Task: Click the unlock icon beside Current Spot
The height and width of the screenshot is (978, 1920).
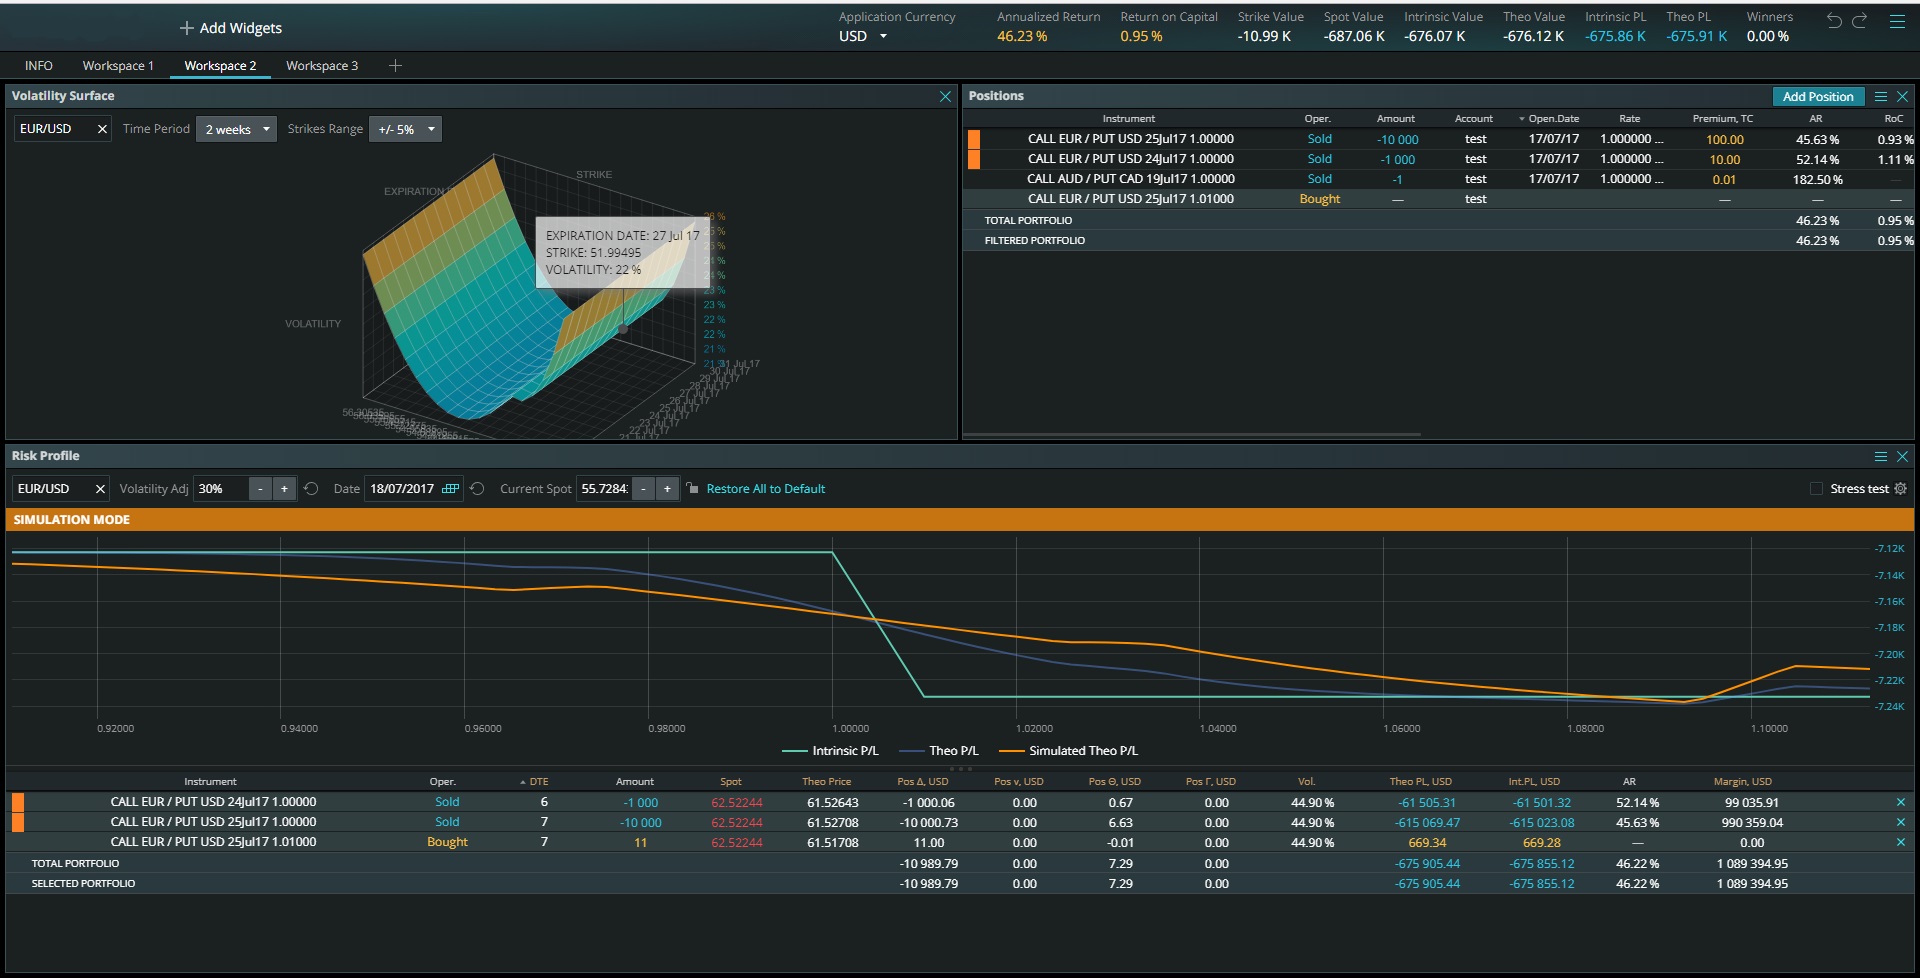Action: pyautogui.click(x=692, y=488)
